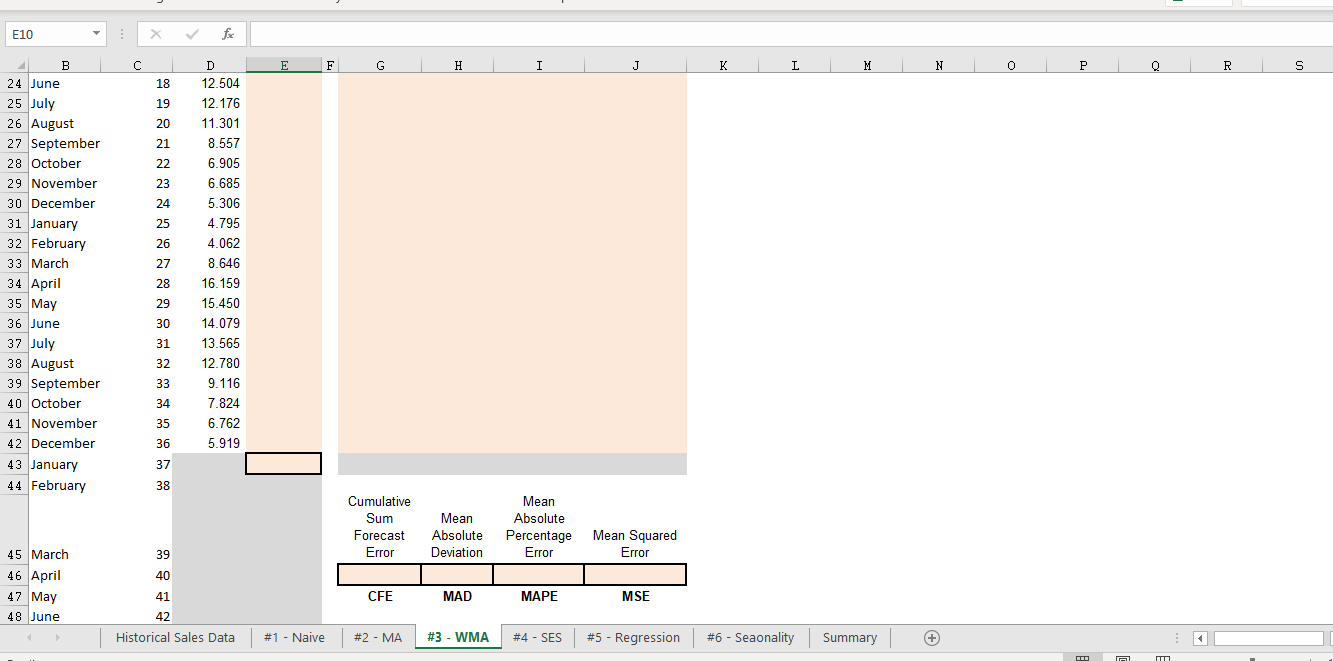Open Page Break Preview from the status bar

coord(1163,658)
